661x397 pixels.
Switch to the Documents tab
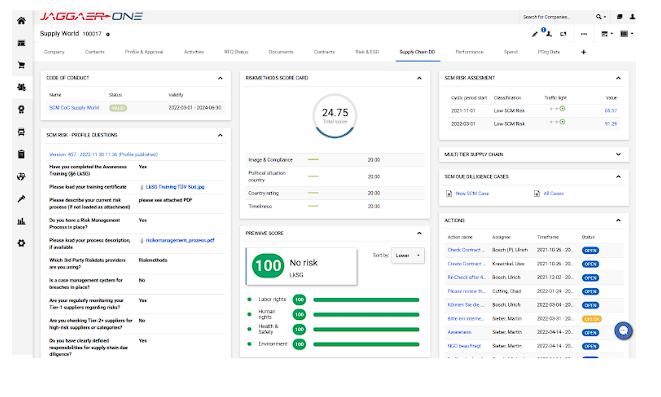pos(281,52)
